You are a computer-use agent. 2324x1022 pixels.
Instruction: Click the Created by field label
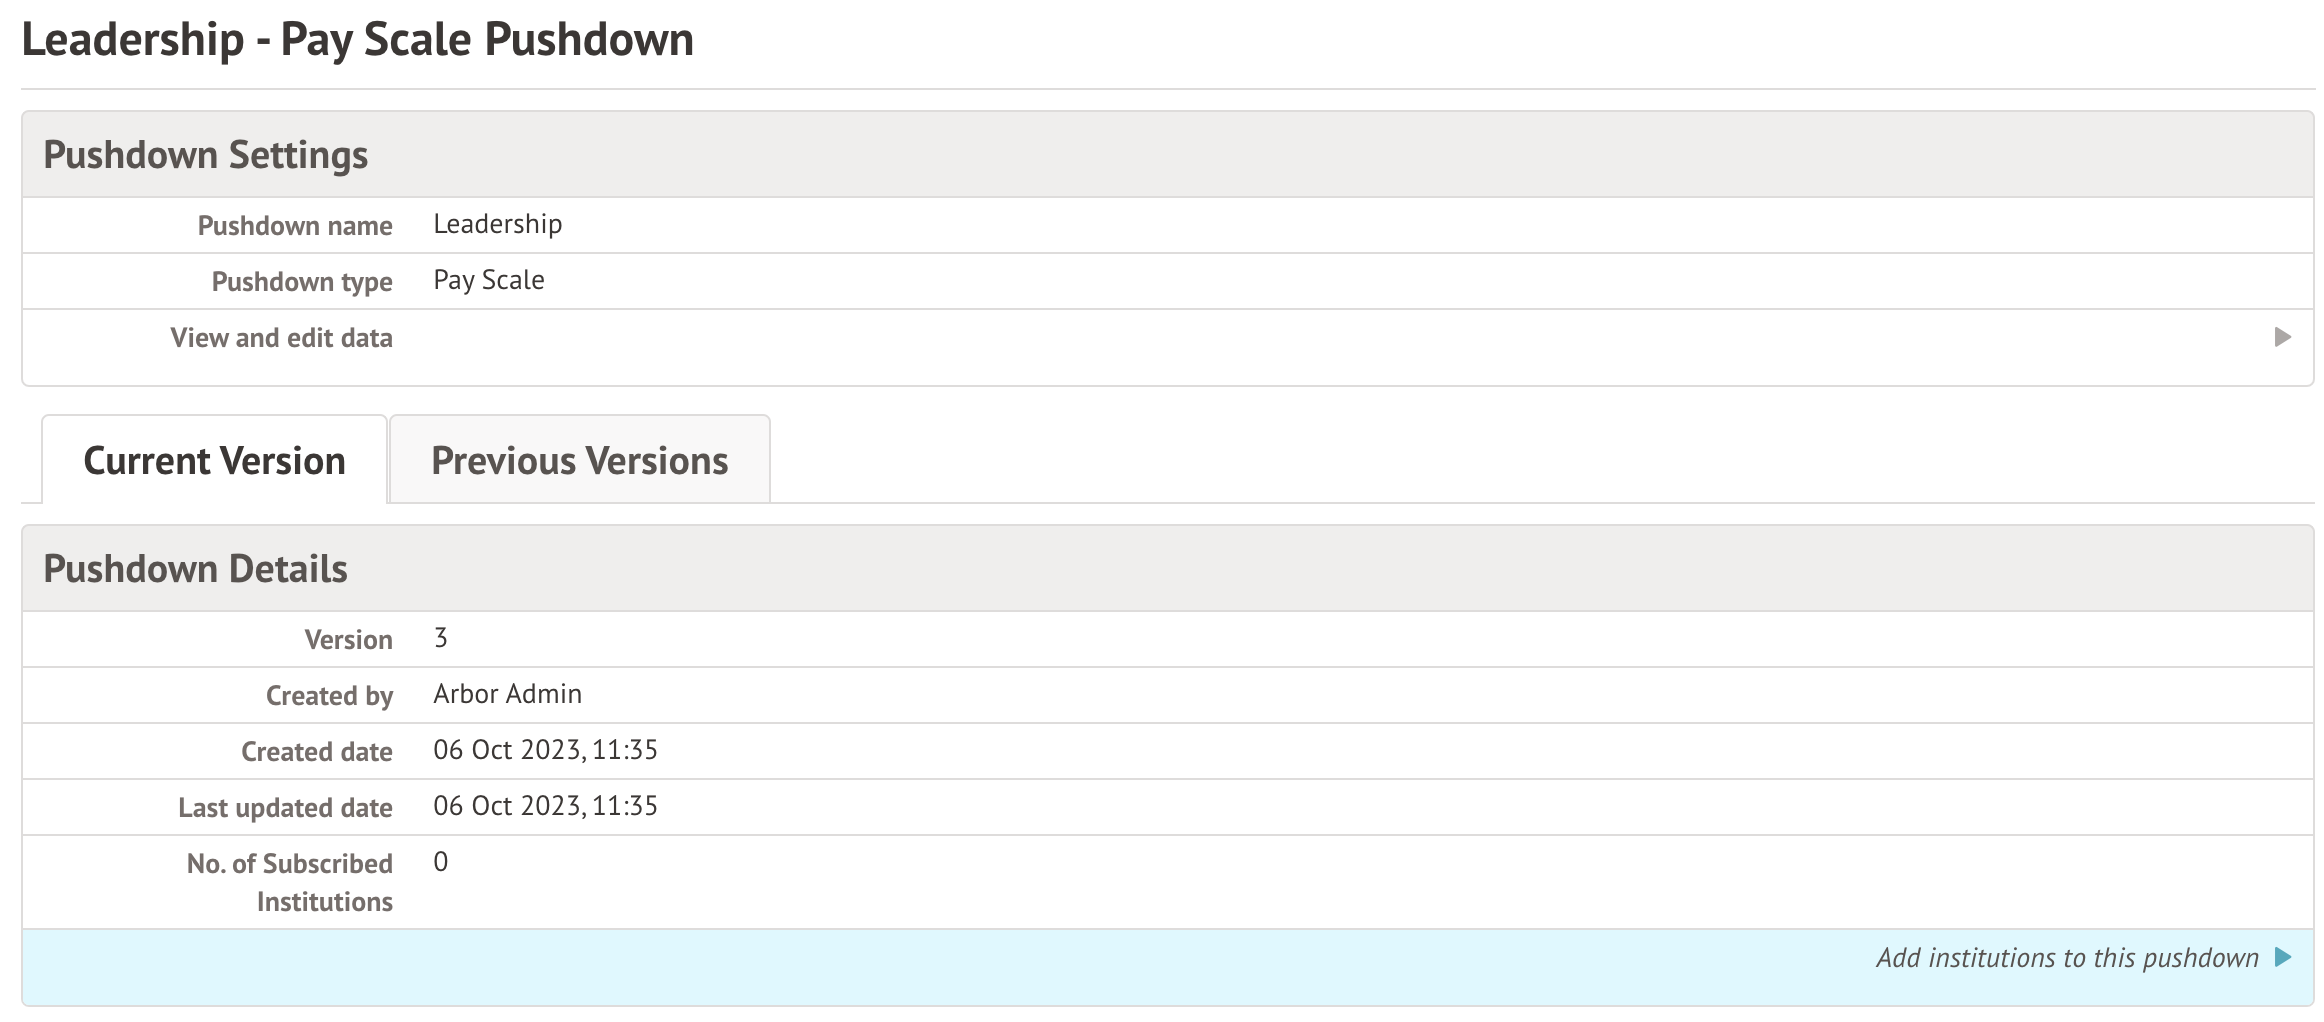coord(329,696)
